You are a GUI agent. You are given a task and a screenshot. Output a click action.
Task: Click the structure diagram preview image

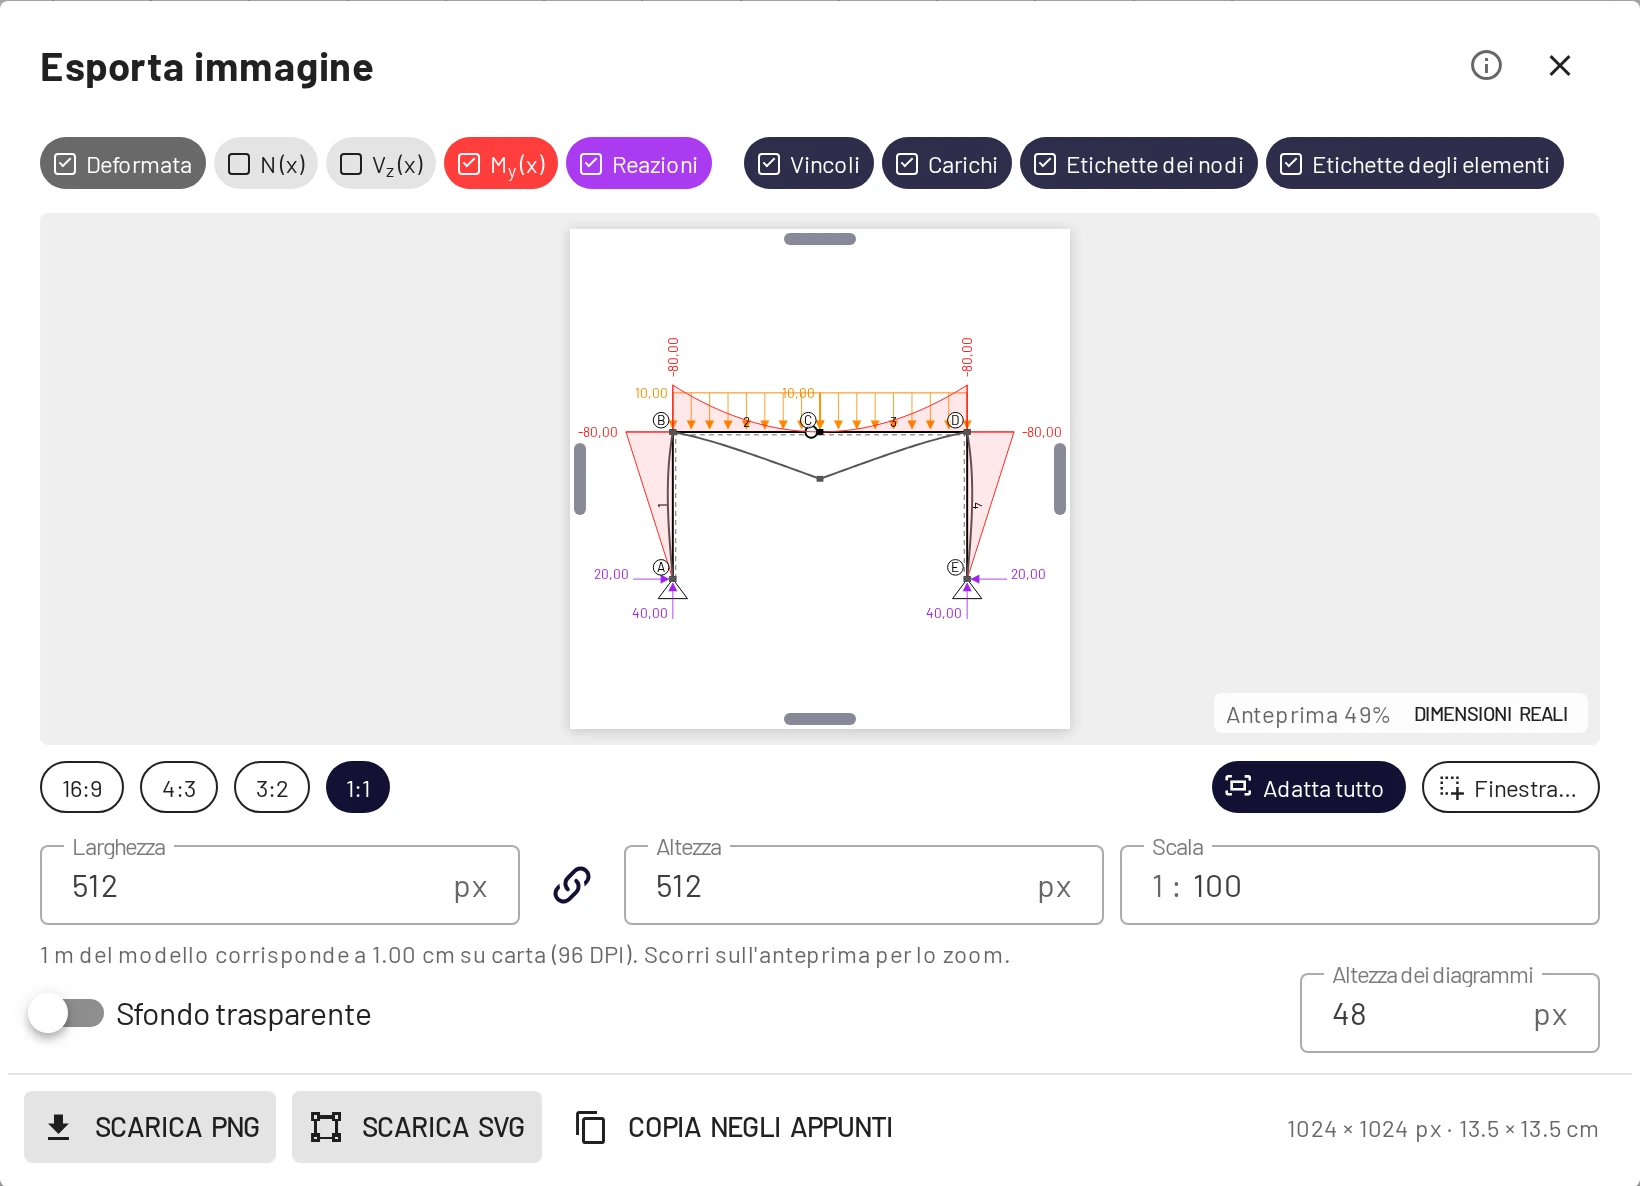(820, 479)
